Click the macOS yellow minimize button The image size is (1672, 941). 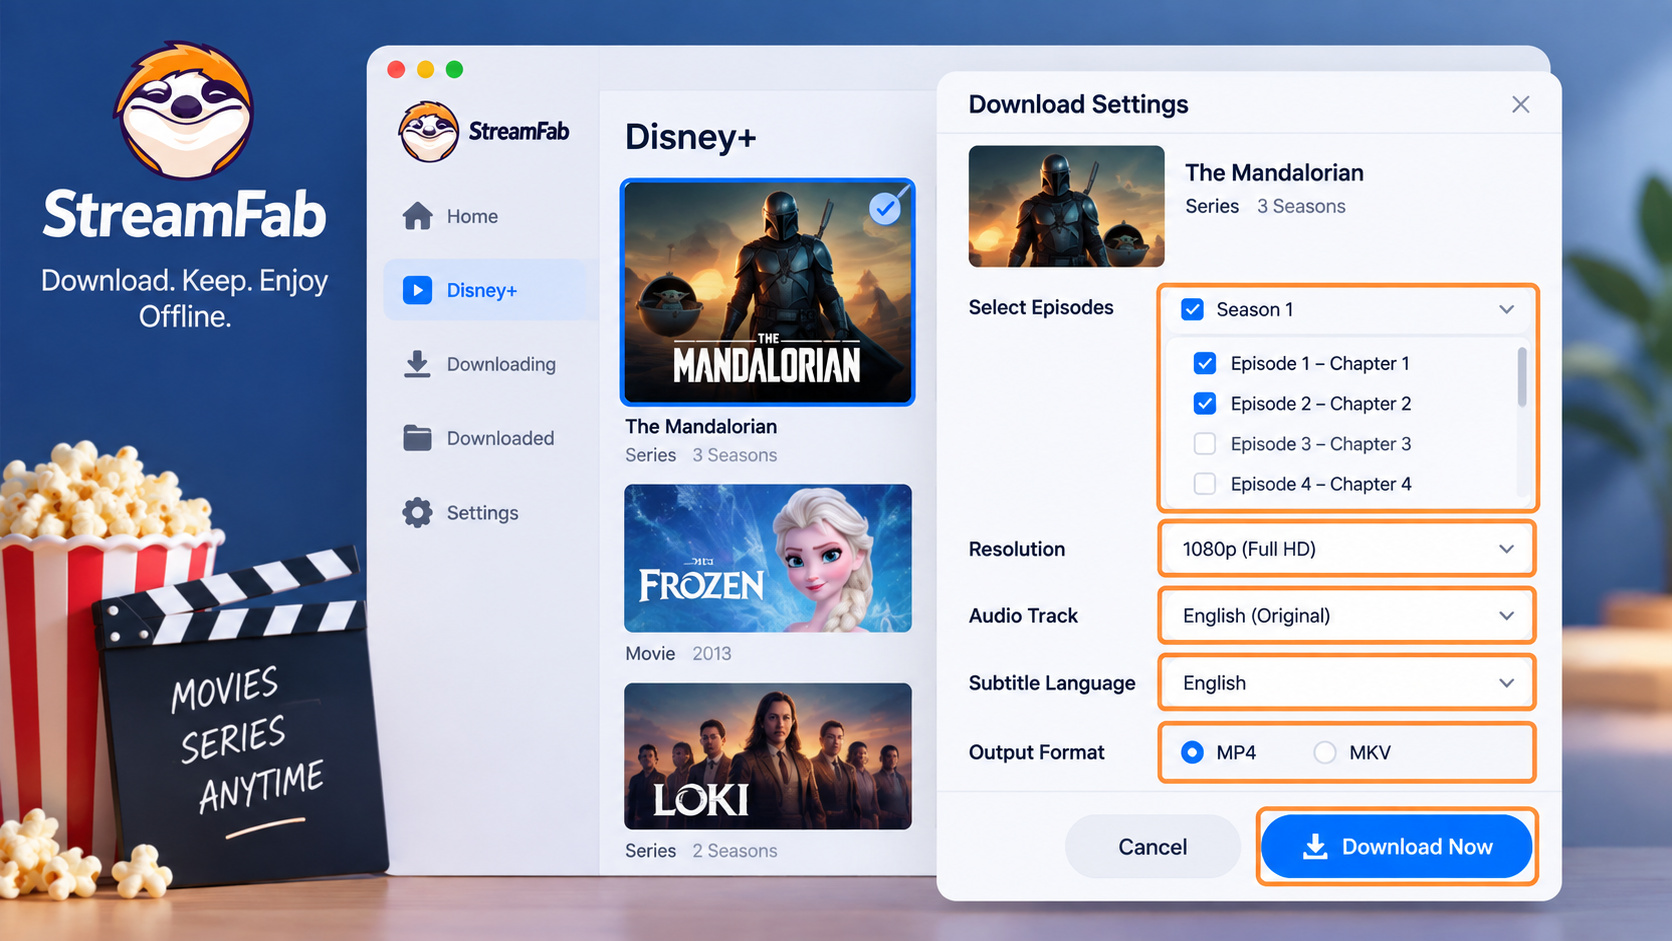(x=425, y=69)
